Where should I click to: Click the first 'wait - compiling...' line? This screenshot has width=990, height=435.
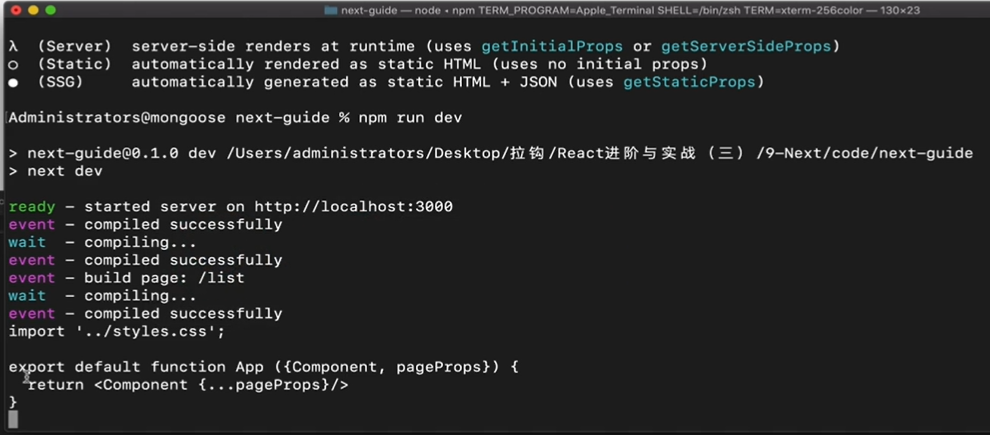pyautogui.click(x=102, y=243)
